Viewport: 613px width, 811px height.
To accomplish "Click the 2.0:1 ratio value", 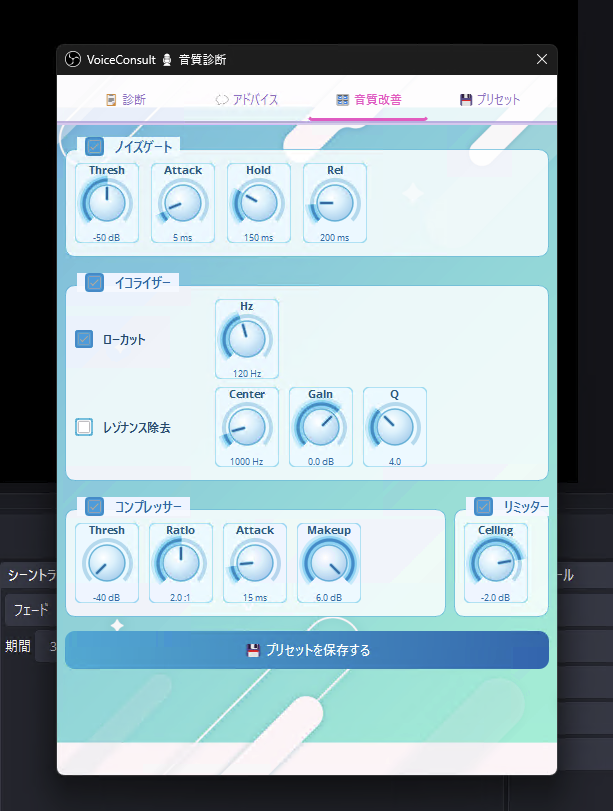I will [x=180, y=597].
